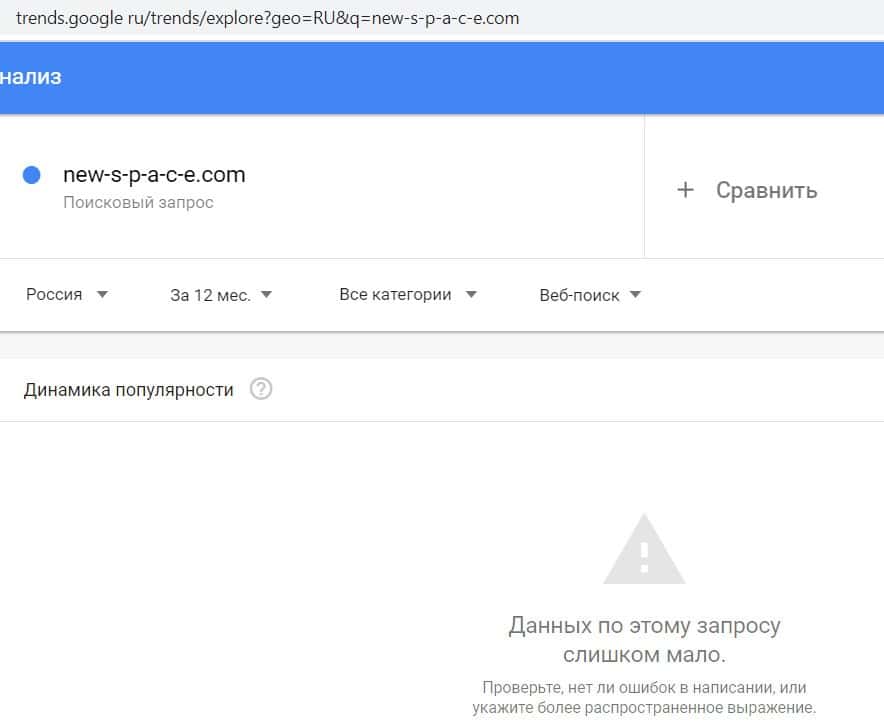Open the Все категории dropdown
Viewport: 884px width, 724px height.
pyautogui.click(x=395, y=295)
